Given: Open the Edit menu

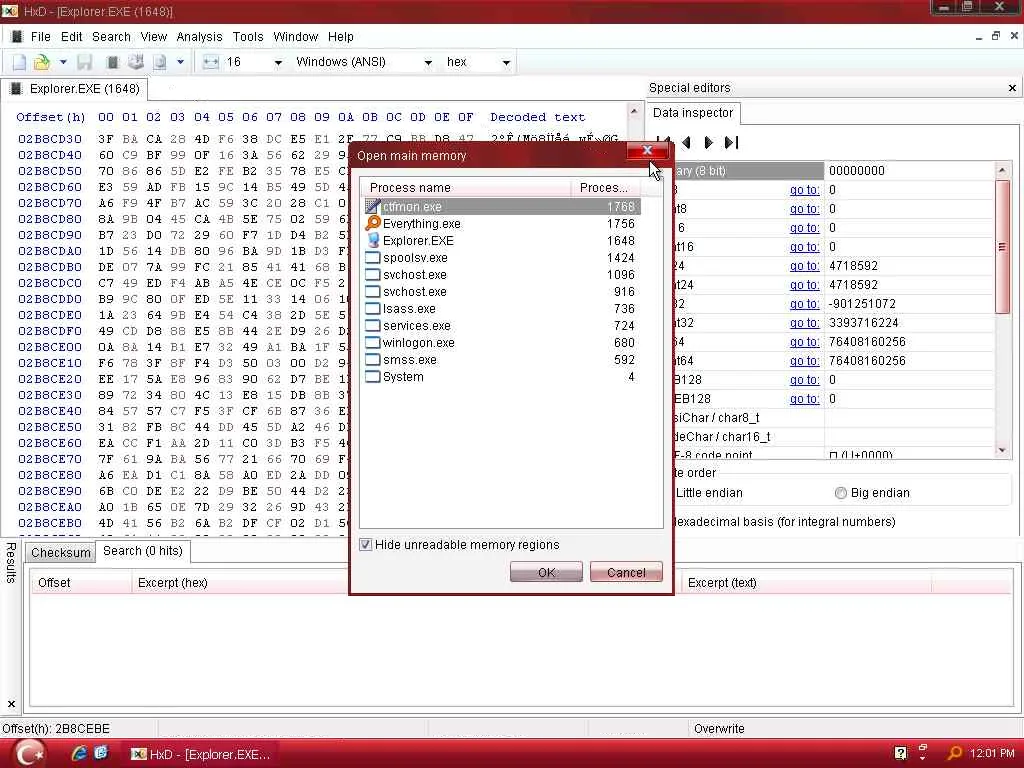Looking at the screenshot, I should click(x=71, y=37).
